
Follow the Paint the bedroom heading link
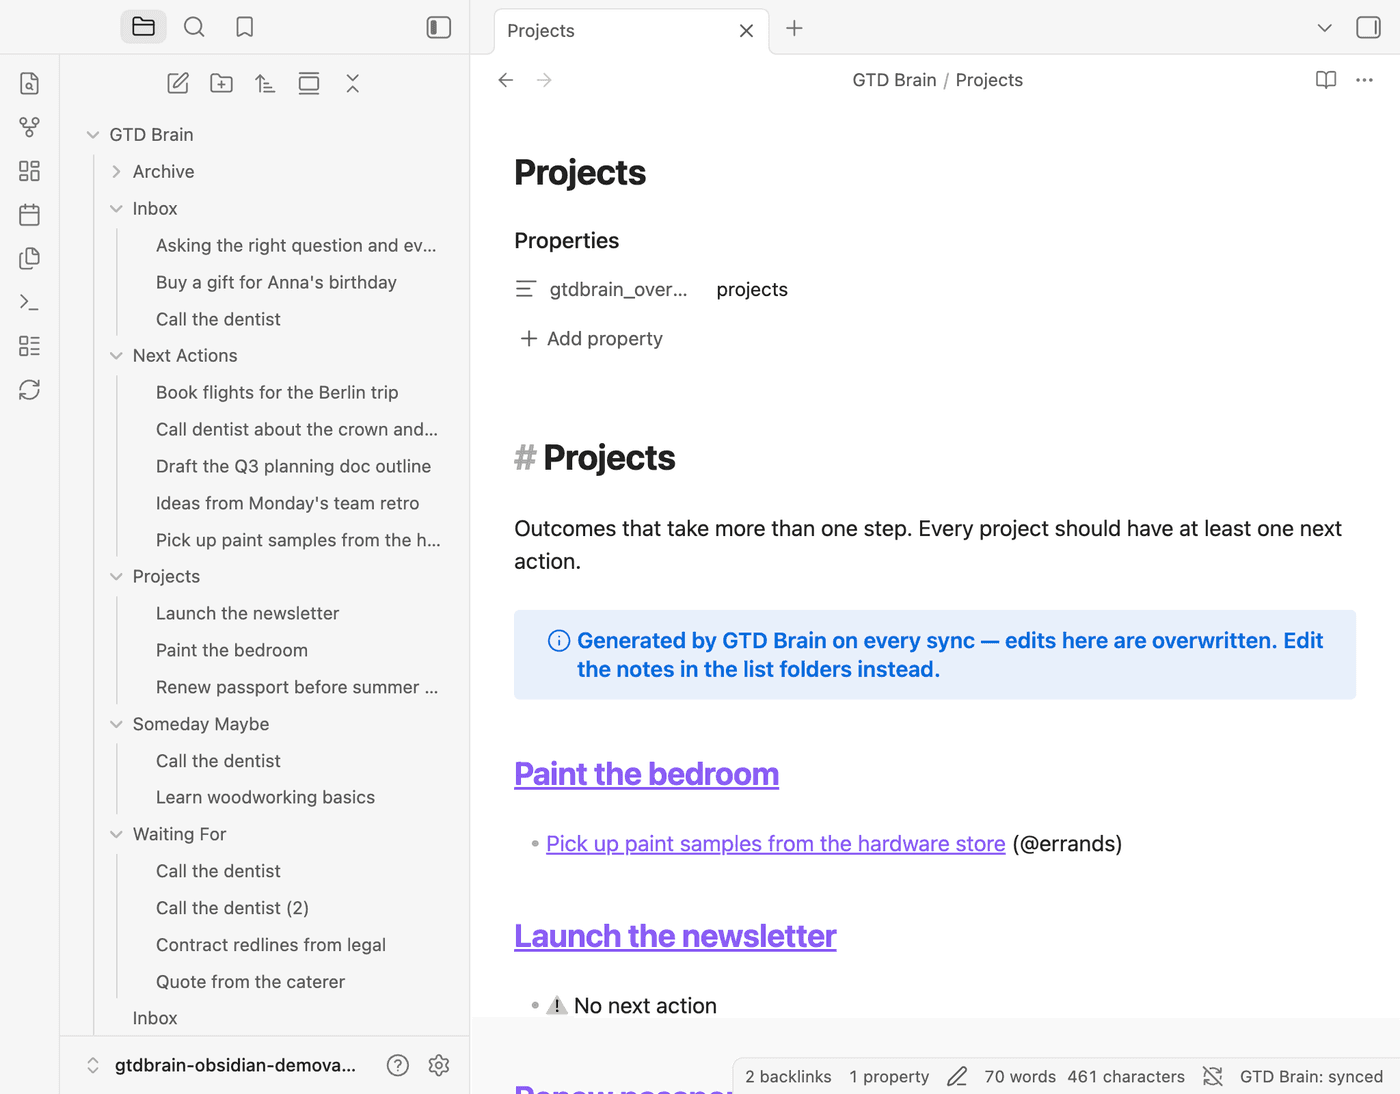click(646, 774)
